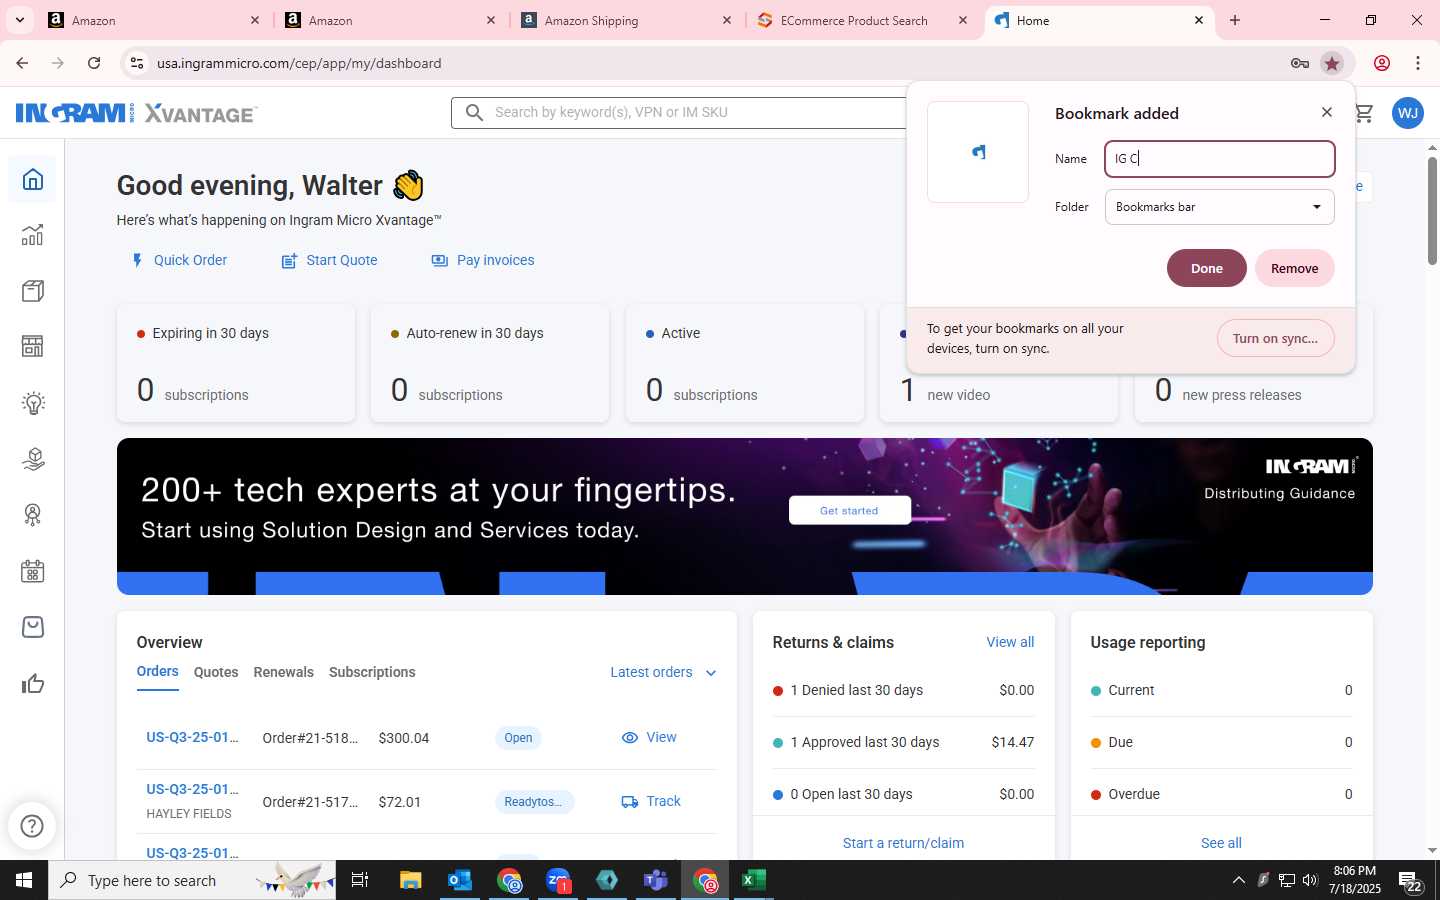Click the Windows taskbar search box
The image size is (1440, 900).
click(192, 880)
